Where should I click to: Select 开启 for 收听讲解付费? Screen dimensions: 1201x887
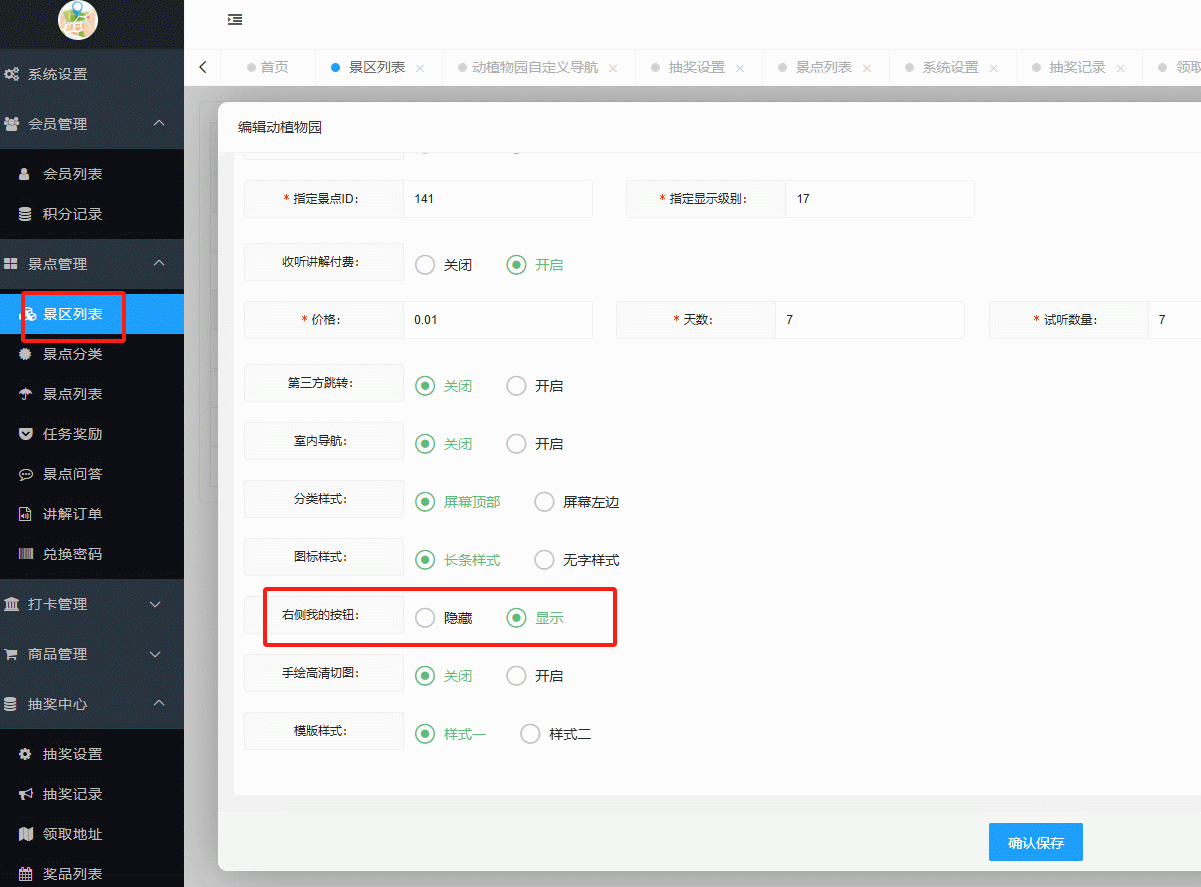pos(534,265)
